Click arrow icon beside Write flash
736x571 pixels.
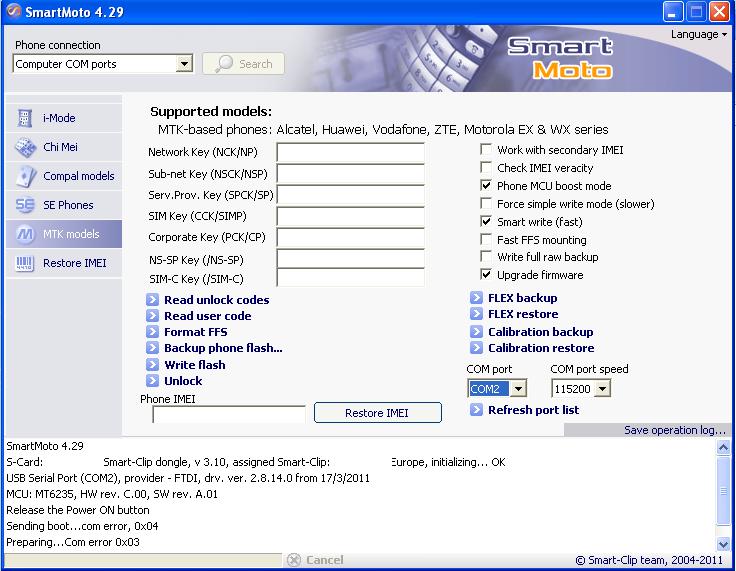(x=152, y=364)
